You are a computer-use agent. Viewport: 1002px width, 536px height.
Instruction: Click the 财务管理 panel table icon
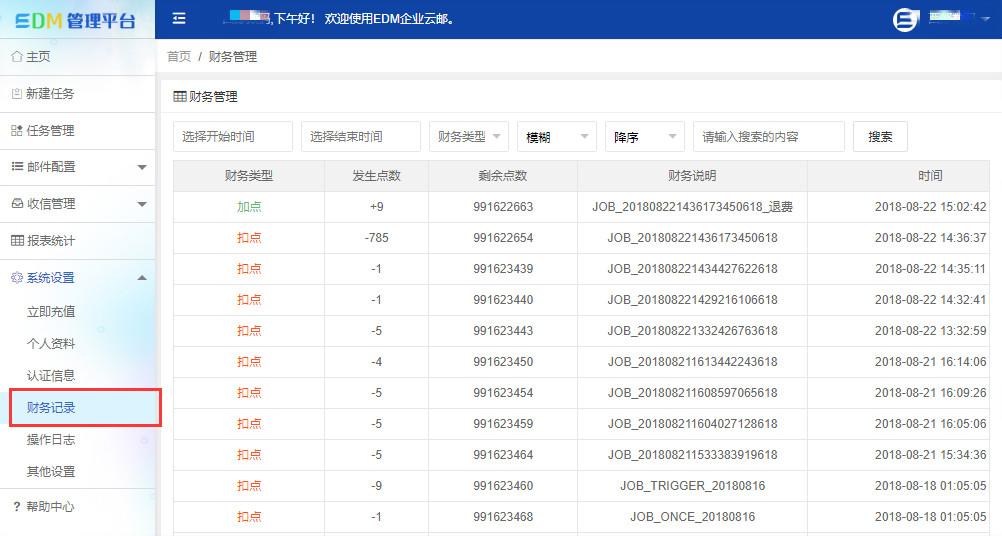pos(180,97)
